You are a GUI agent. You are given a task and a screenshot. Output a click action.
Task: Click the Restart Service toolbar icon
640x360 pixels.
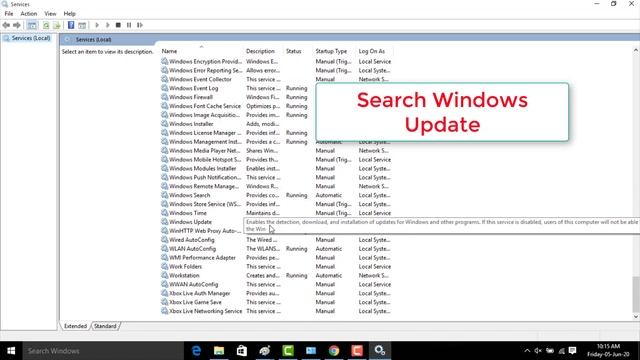tap(140, 25)
